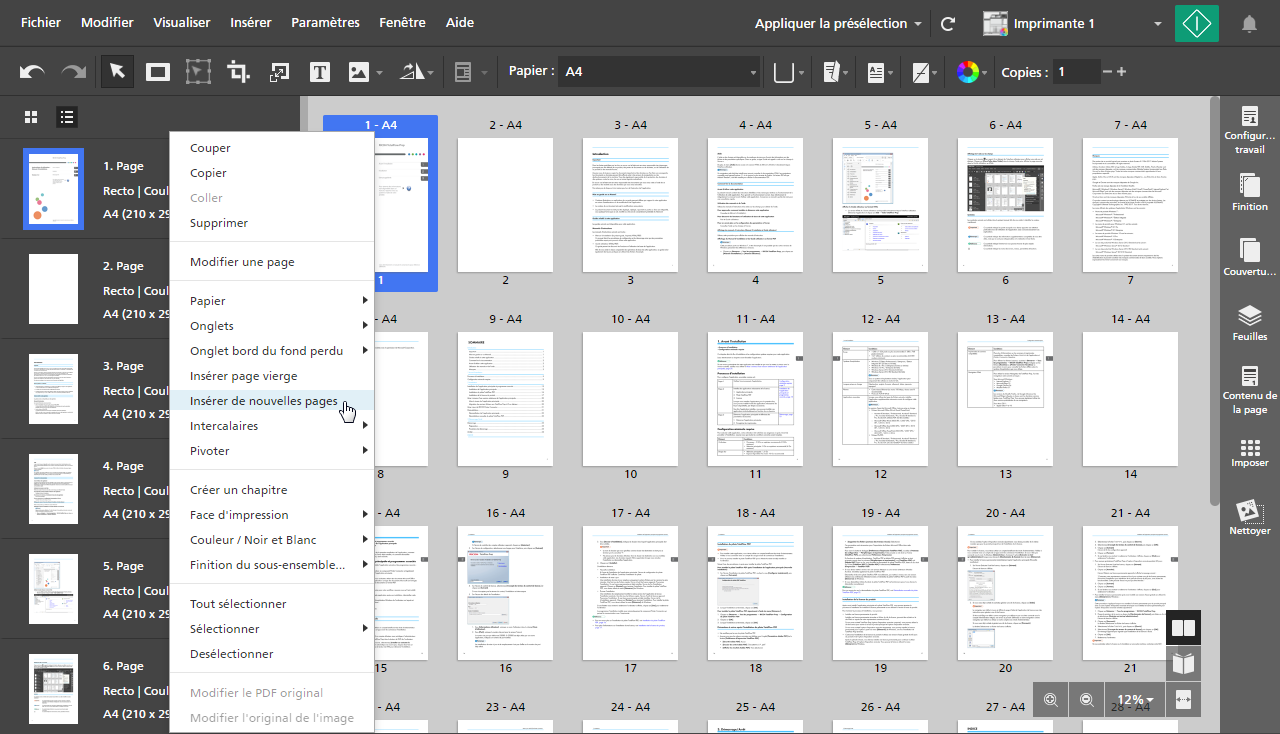Open the Aide menu
Screen dimensions: 1280x734
click(x=460, y=23)
